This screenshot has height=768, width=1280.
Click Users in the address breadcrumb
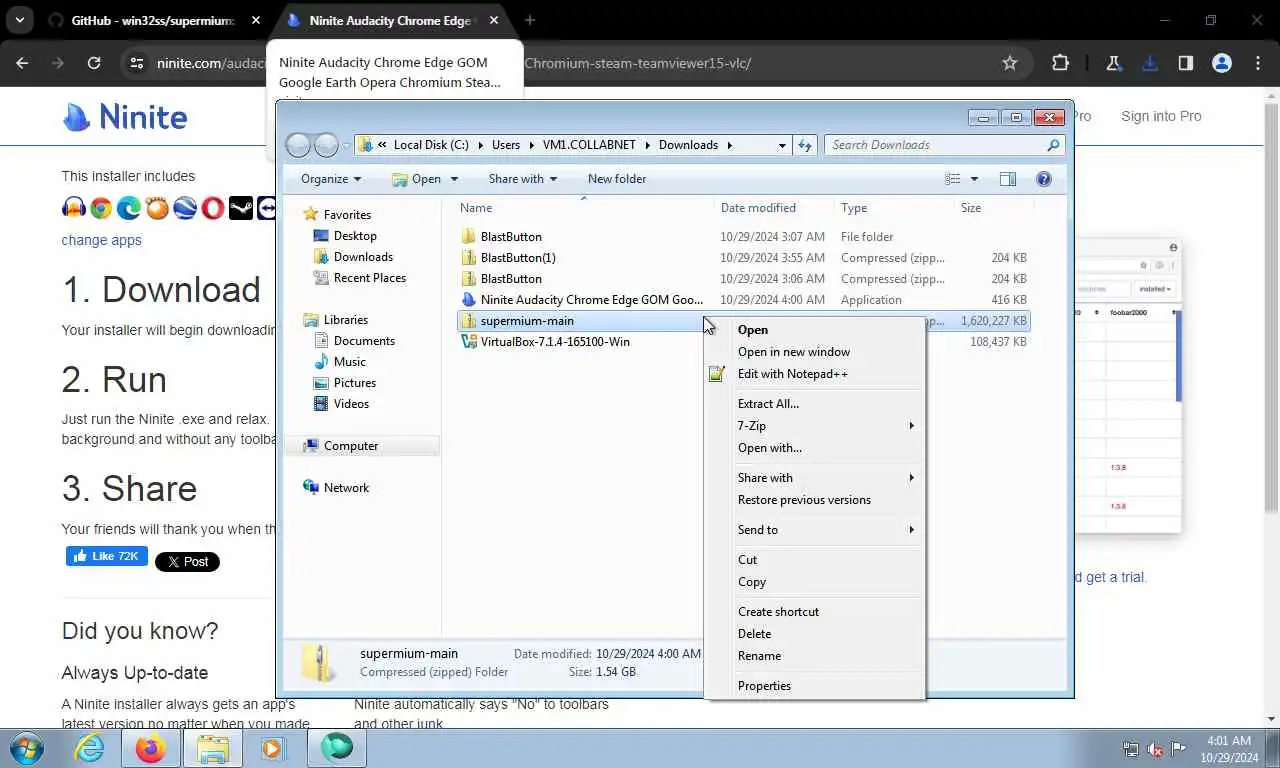(506, 145)
